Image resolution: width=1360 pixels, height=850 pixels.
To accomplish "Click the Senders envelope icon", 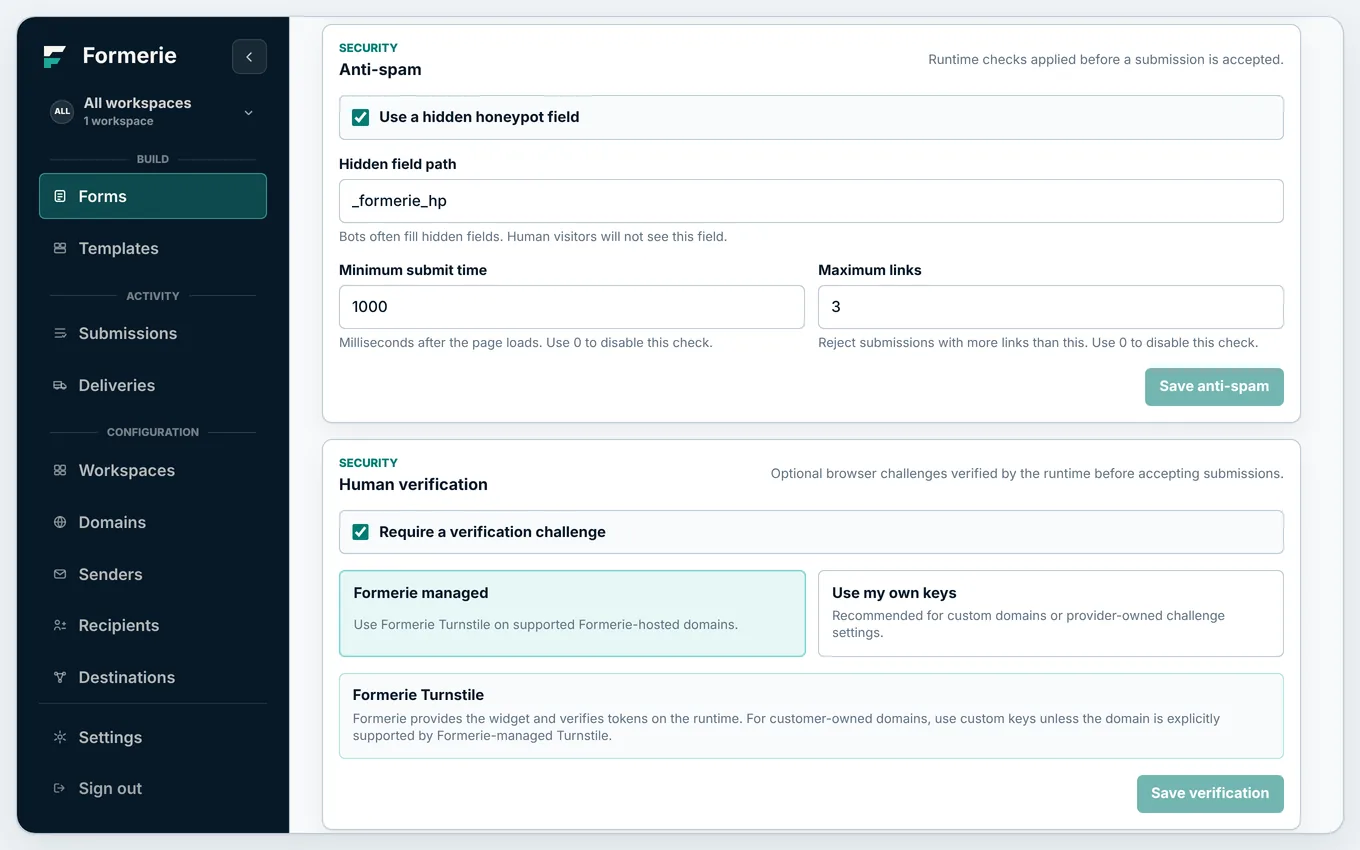I will pyautogui.click(x=60, y=574).
